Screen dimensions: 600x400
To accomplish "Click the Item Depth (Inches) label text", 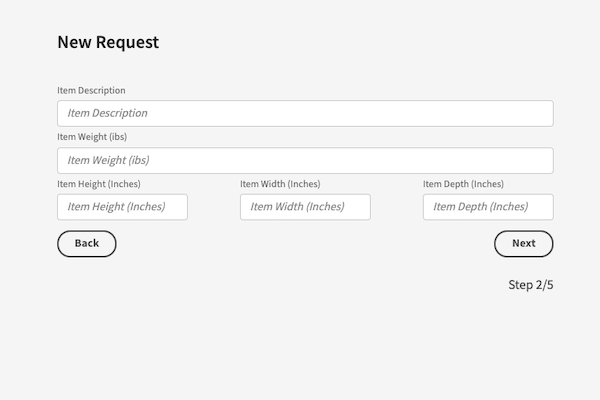I will point(463,184).
